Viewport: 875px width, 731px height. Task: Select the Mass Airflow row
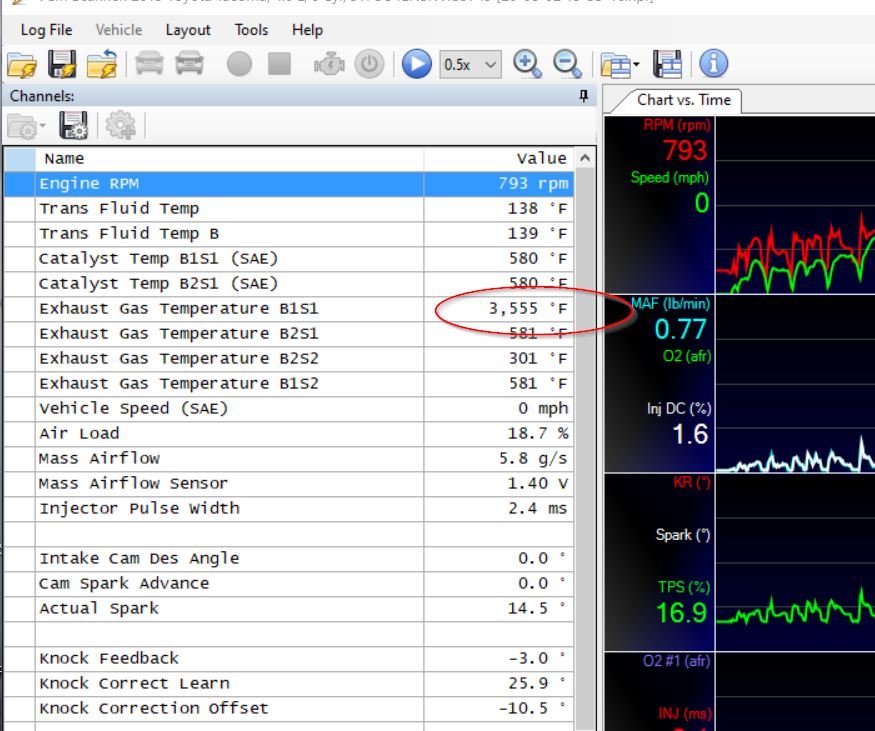(289, 459)
